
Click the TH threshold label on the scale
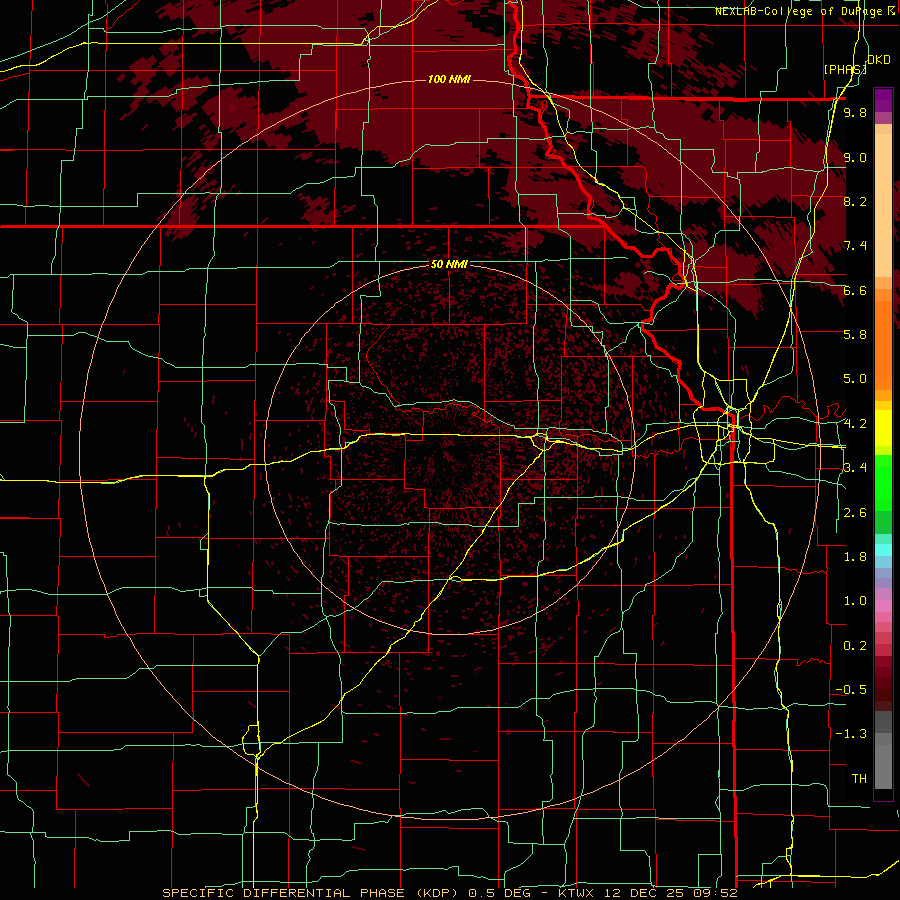tap(859, 779)
